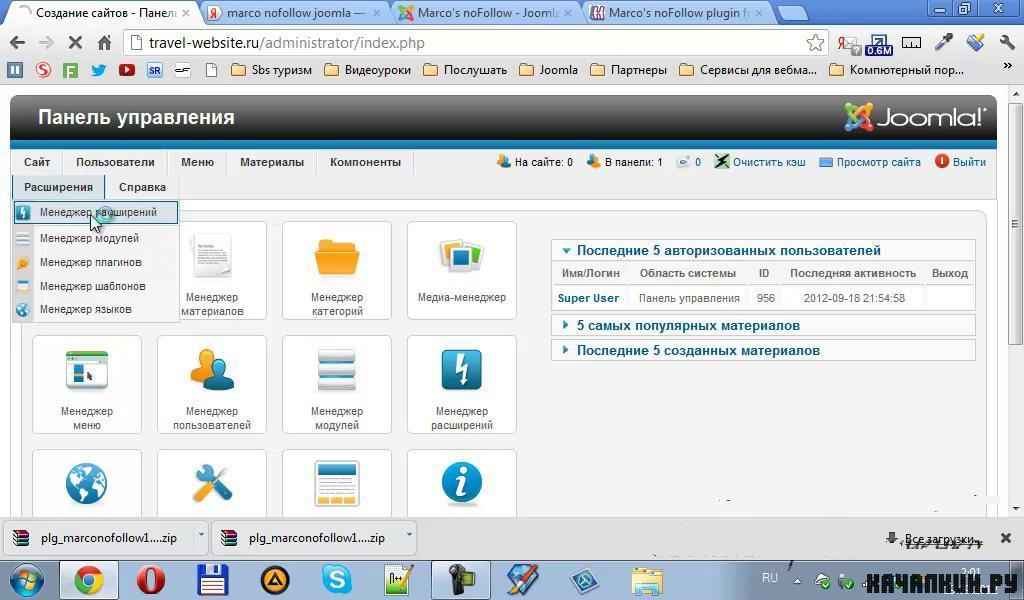Click the Joomla logo
Screen dimensions: 1024x600
[914, 118]
